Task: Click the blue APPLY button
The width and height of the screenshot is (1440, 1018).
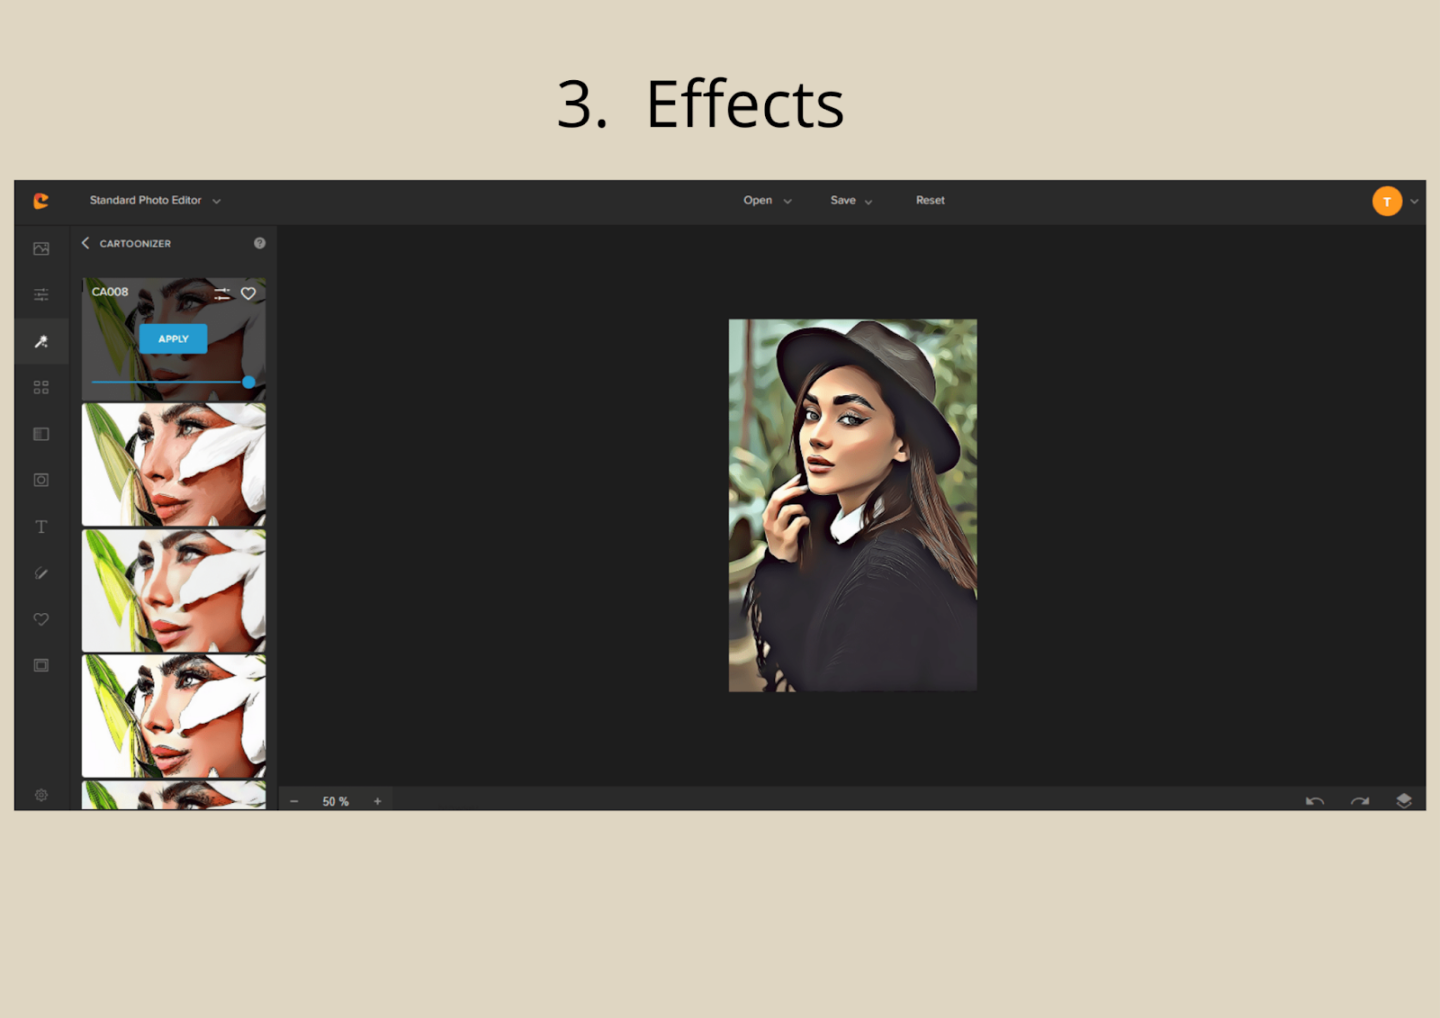Action: click(x=173, y=339)
